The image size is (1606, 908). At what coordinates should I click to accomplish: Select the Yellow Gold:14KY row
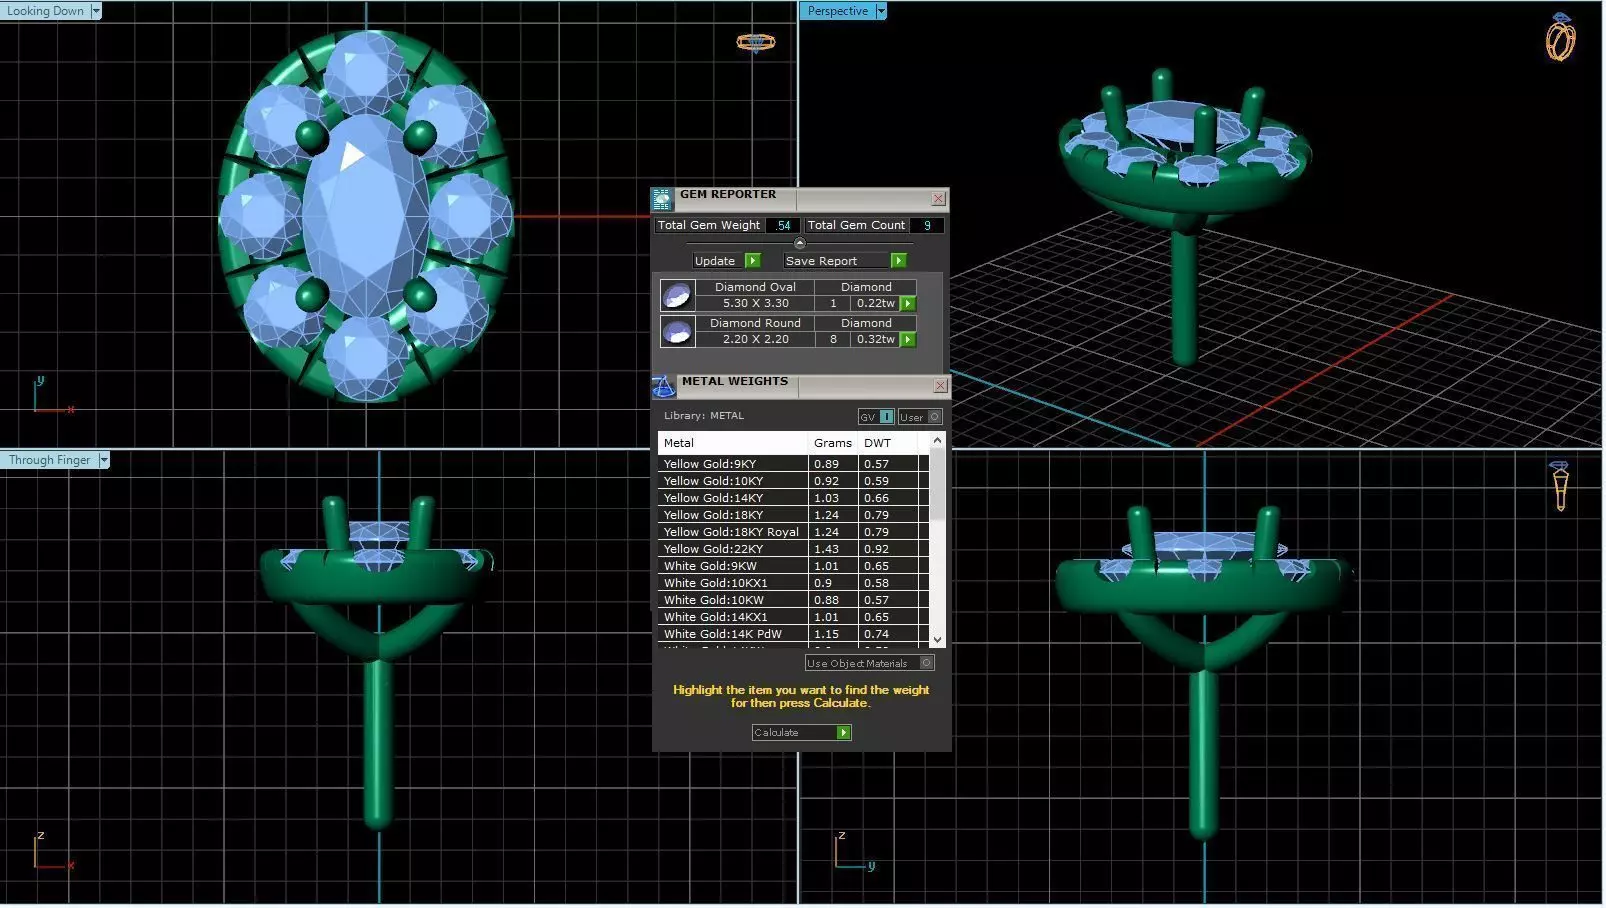(794, 498)
